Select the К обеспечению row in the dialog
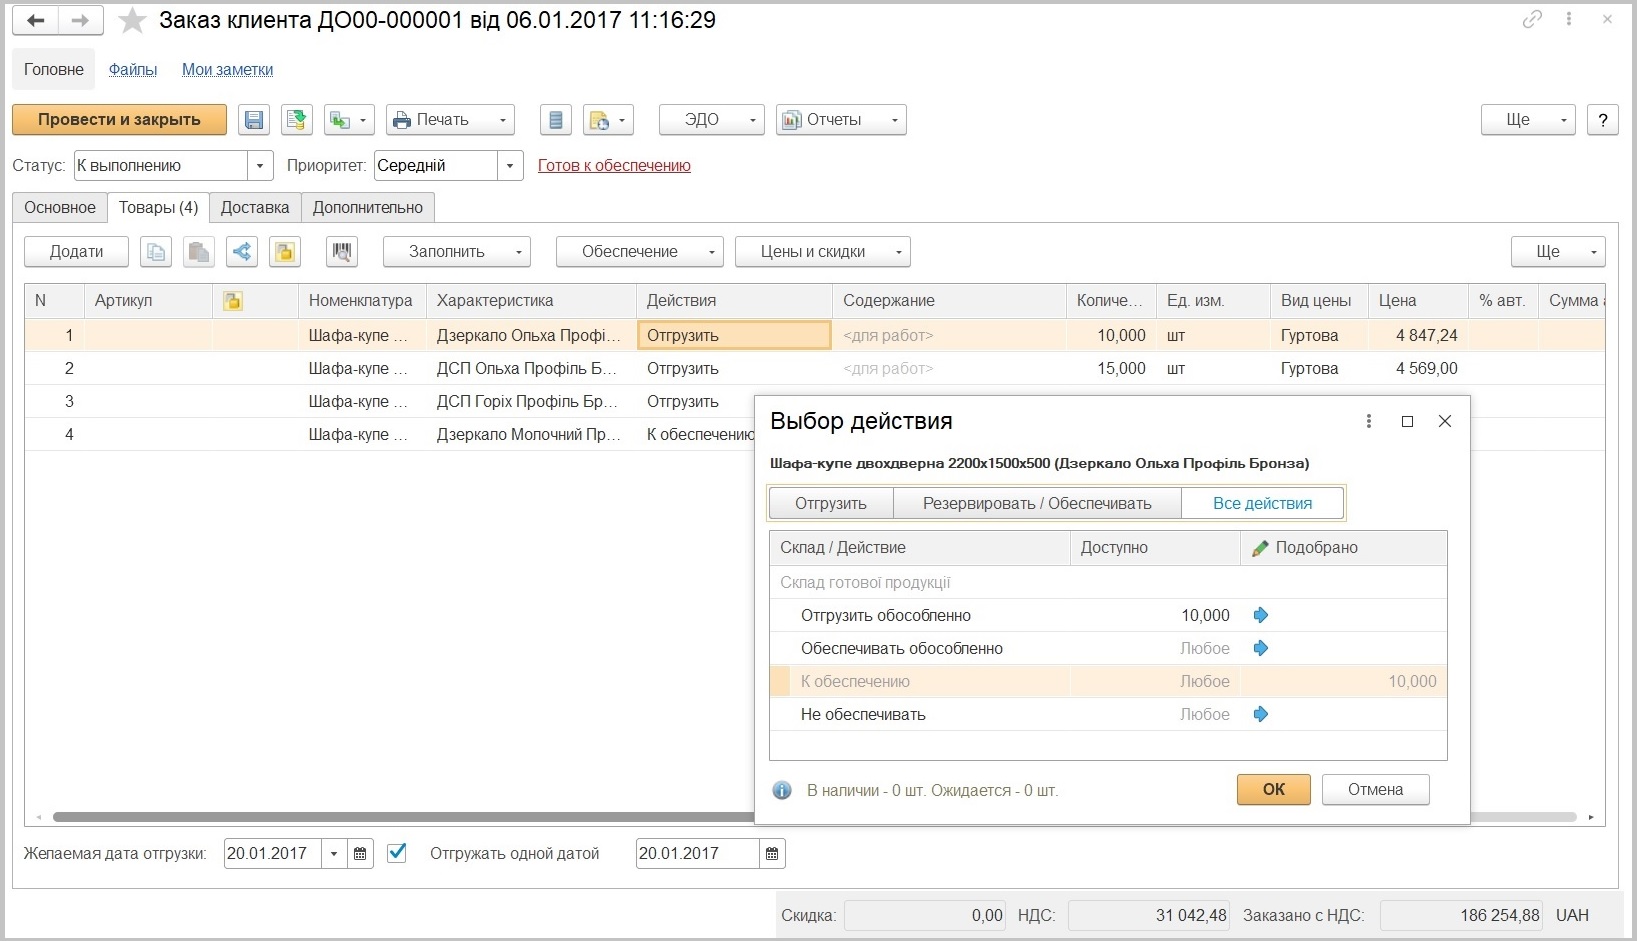Viewport: 1637px width, 941px height. [1108, 681]
